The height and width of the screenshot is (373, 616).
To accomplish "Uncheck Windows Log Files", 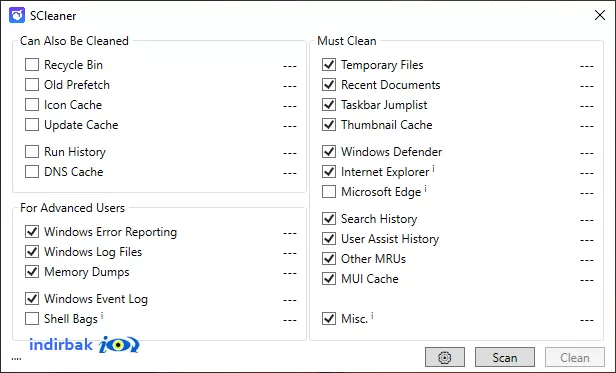I will click(32, 252).
